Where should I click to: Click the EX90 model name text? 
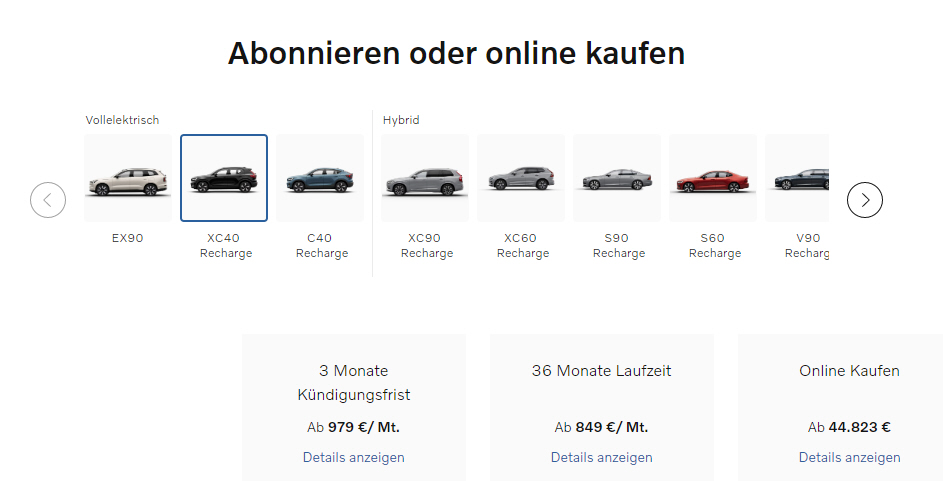[128, 238]
